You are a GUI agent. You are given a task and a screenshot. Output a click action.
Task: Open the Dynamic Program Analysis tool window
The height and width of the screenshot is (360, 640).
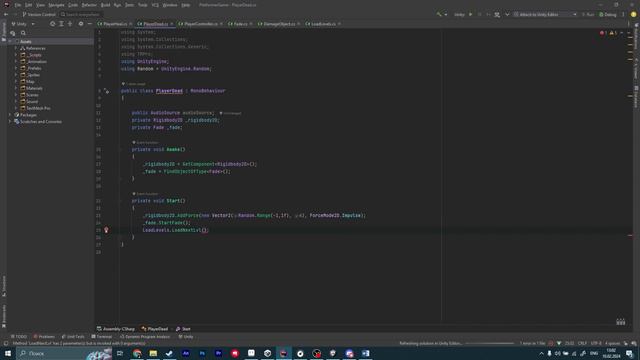(x=145, y=337)
